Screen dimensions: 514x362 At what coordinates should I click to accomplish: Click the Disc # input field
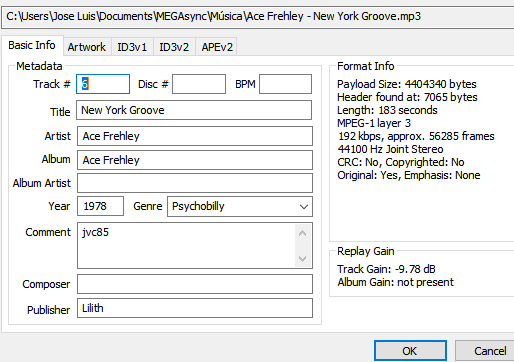coord(199,84)
